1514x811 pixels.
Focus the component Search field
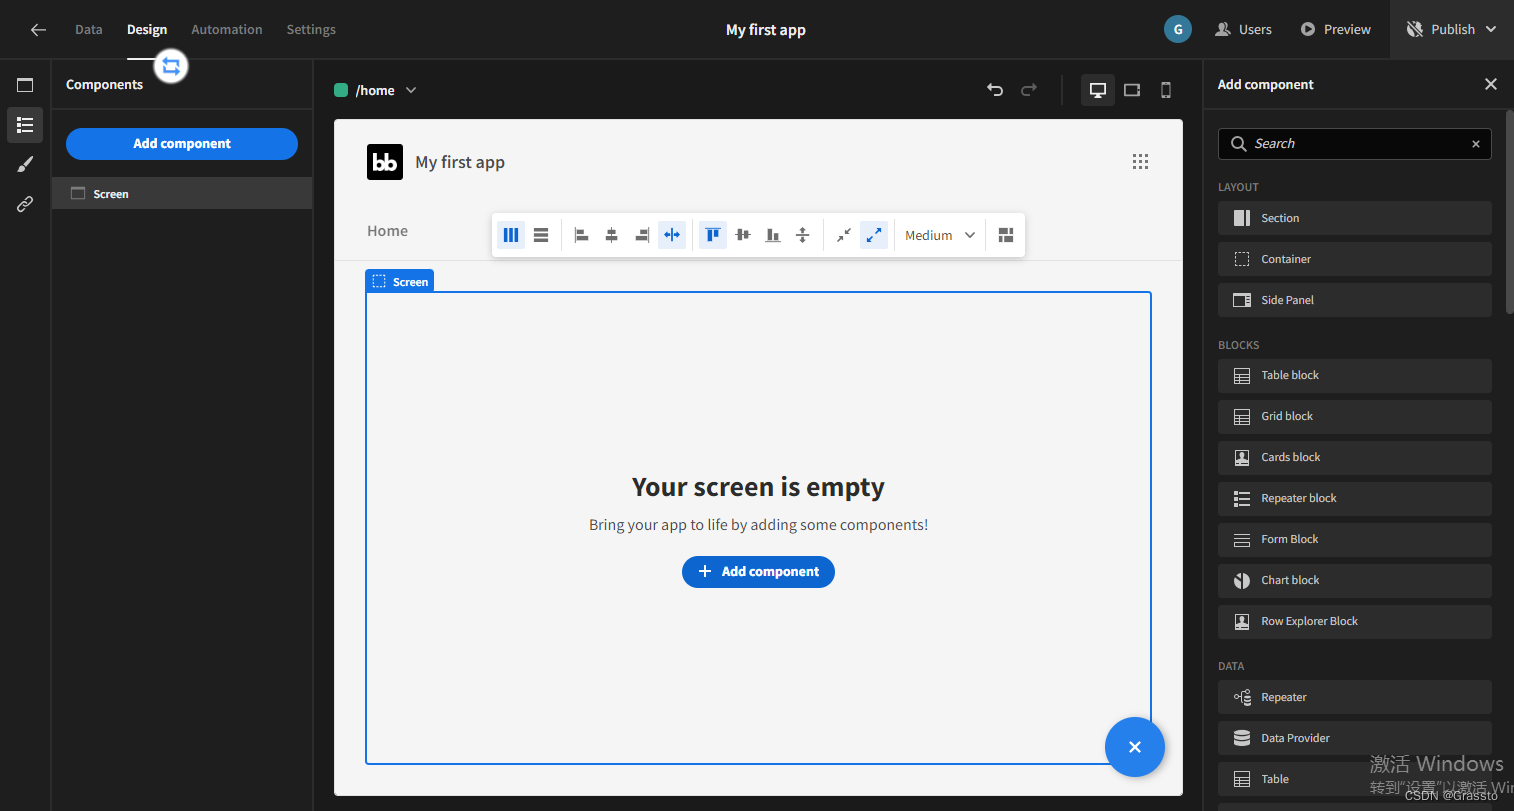1355,144
